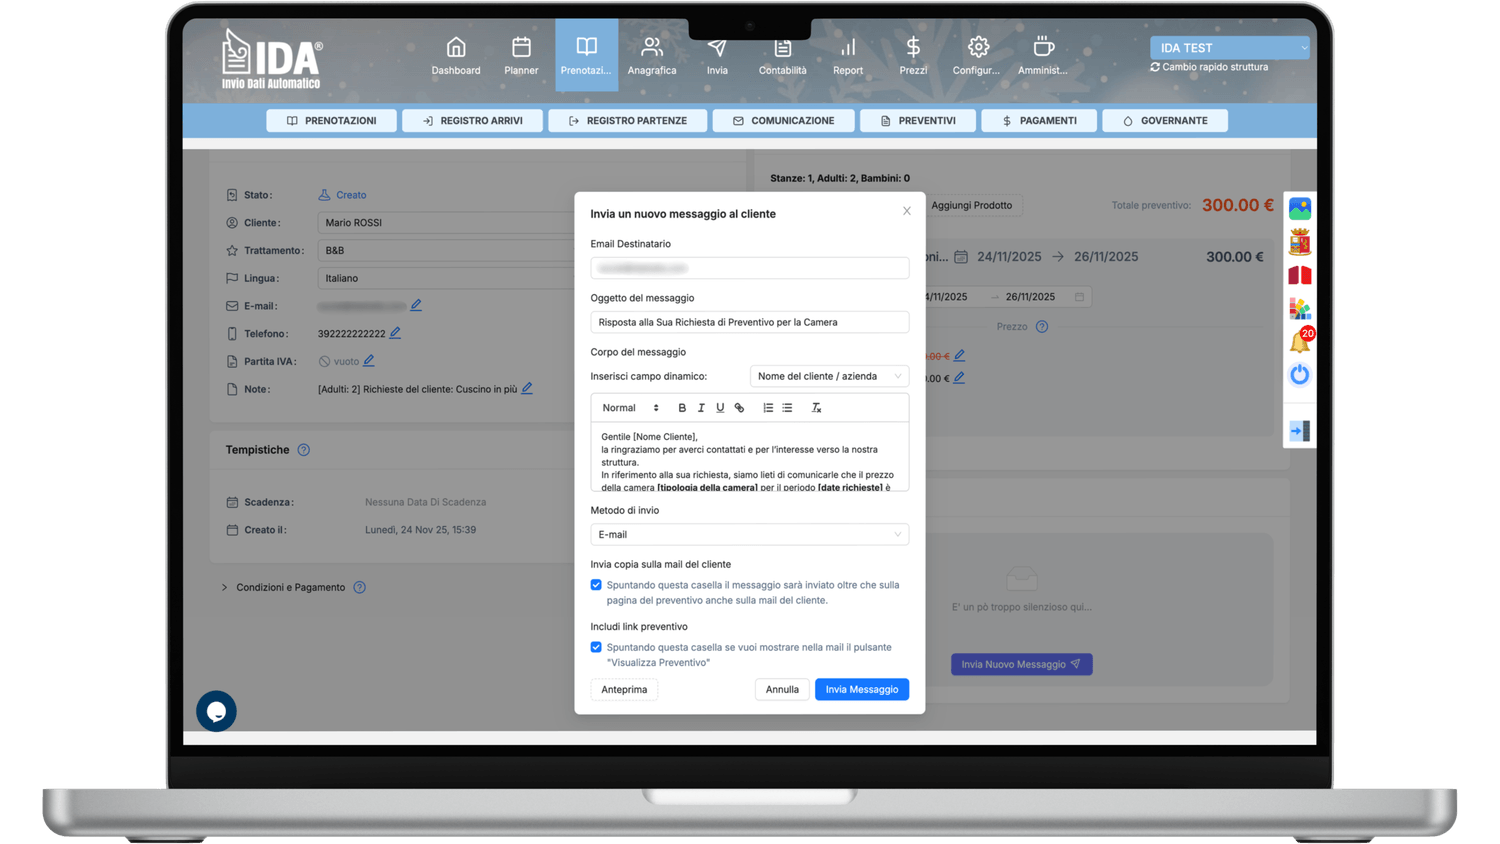Open the Metodo di invio dropdown
The image size is (1500, 844).
pyautogui.click(x=749, y=535)
